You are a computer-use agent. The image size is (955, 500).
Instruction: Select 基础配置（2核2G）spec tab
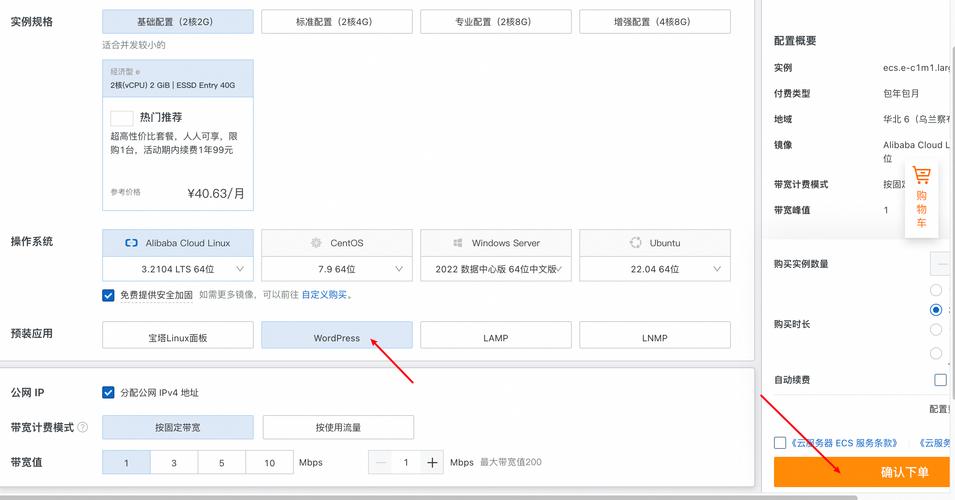tap(178, 22)
